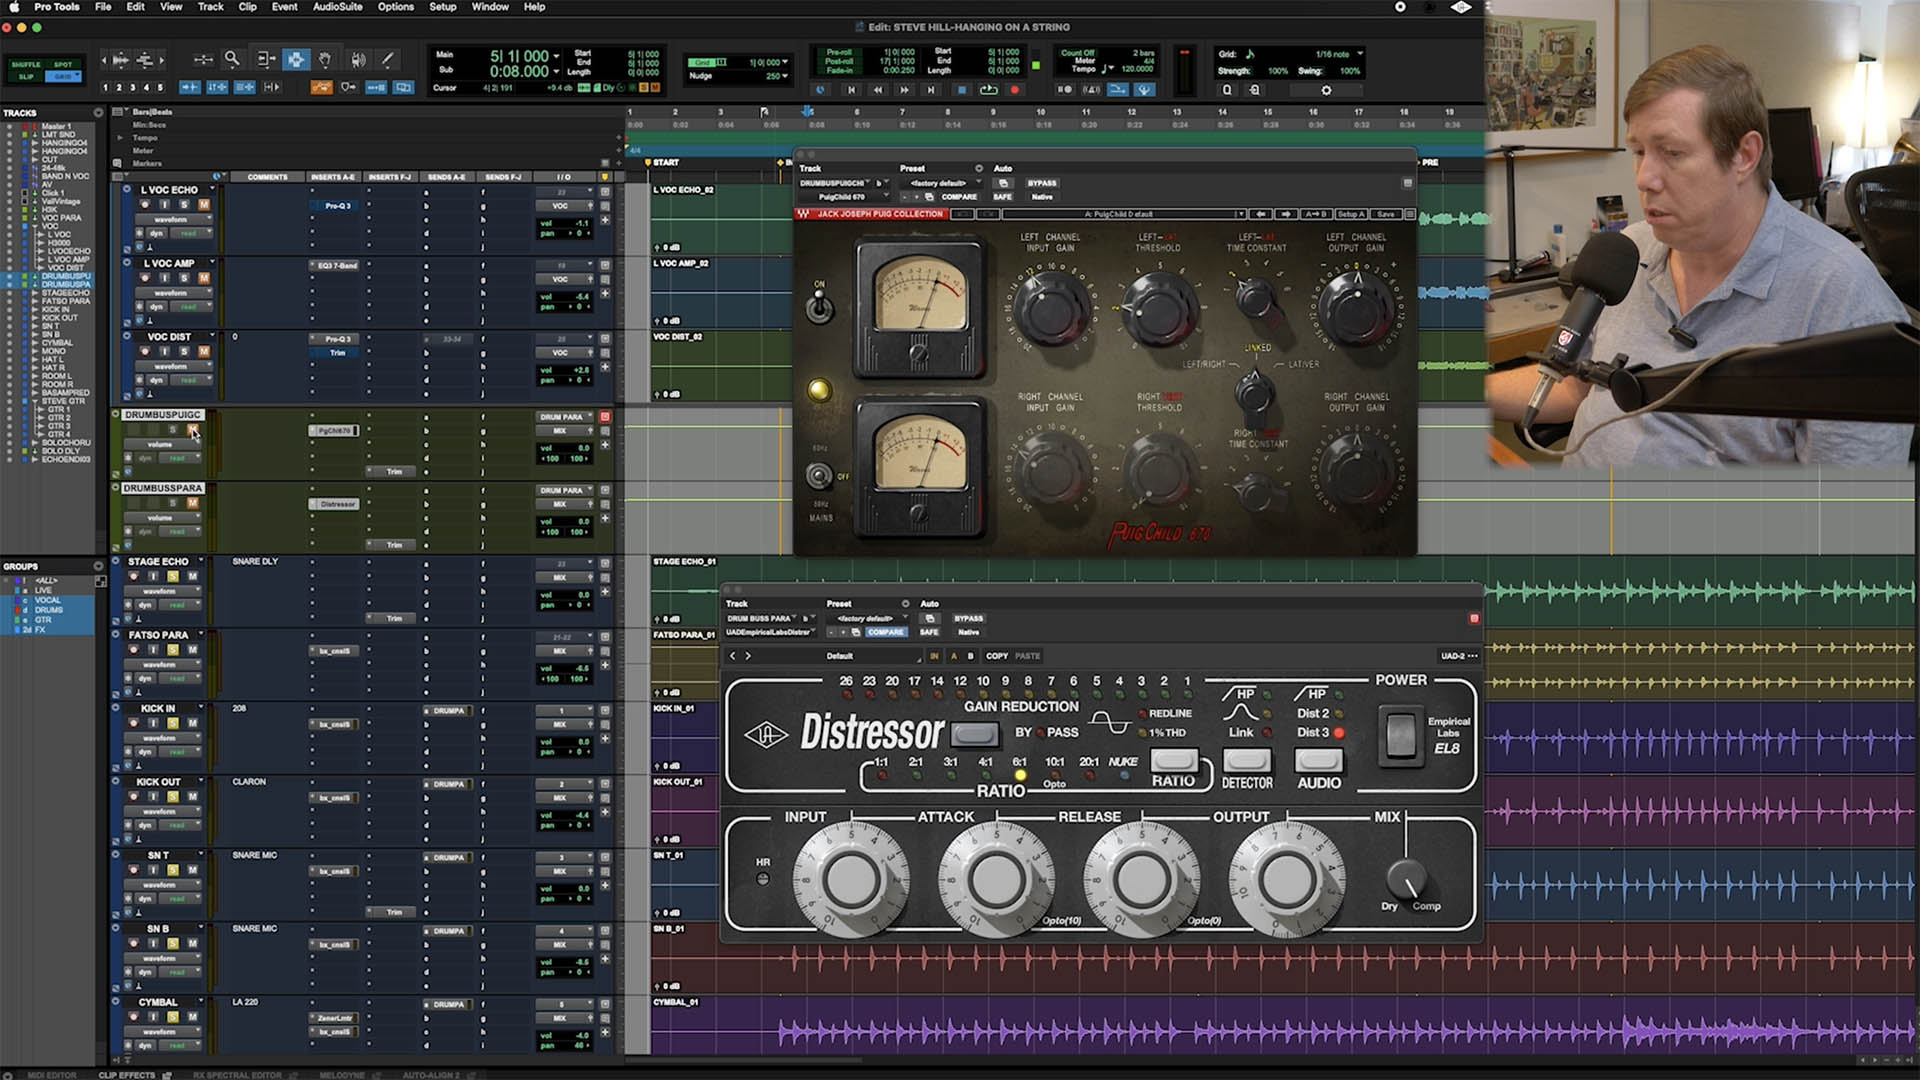This screenshot has height=1080, width=1920.
Task: Click BYPASS in Distressor plugin header
Action: 968,618
